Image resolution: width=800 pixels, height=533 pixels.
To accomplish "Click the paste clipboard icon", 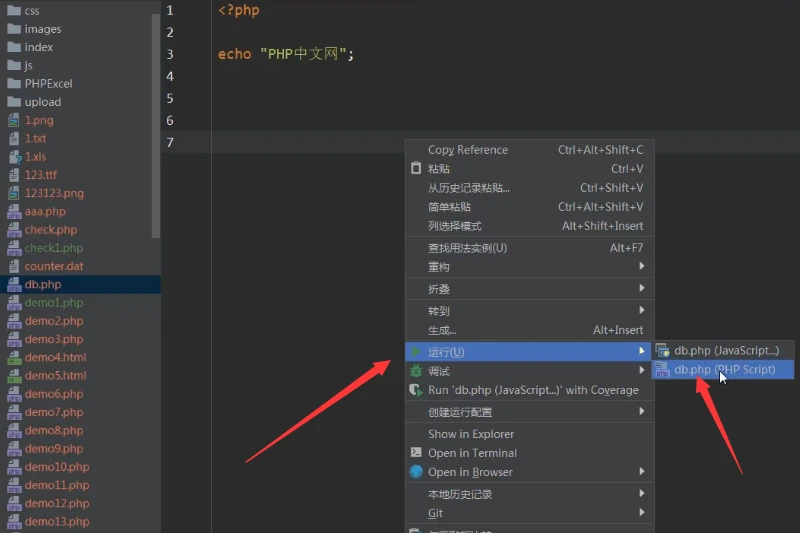I will tap(416, 168).
